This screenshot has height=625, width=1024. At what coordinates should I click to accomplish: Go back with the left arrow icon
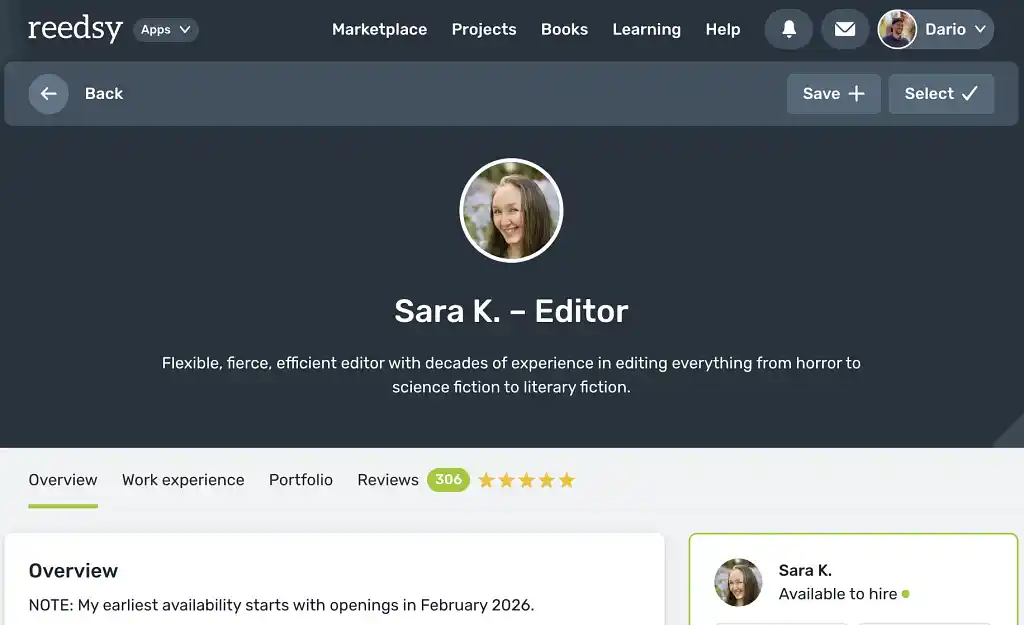pyautogui.click(x=48, y=93)
